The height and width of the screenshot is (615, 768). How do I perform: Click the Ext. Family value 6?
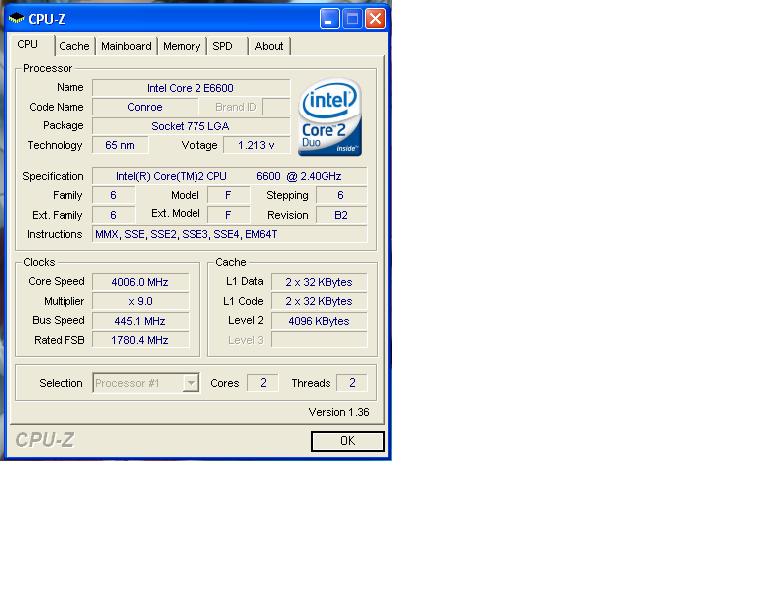point(114,215)
